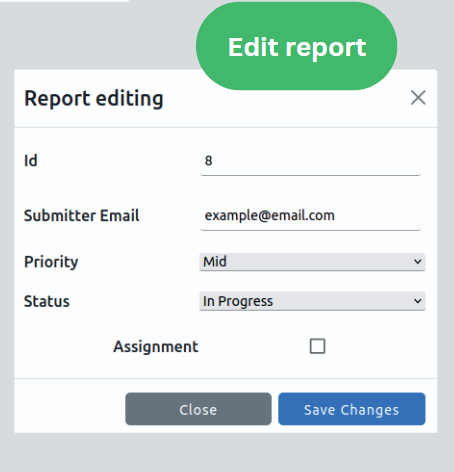Click the Priority label
The width and height of the screenshot is (454, 472).
[51, 262]
